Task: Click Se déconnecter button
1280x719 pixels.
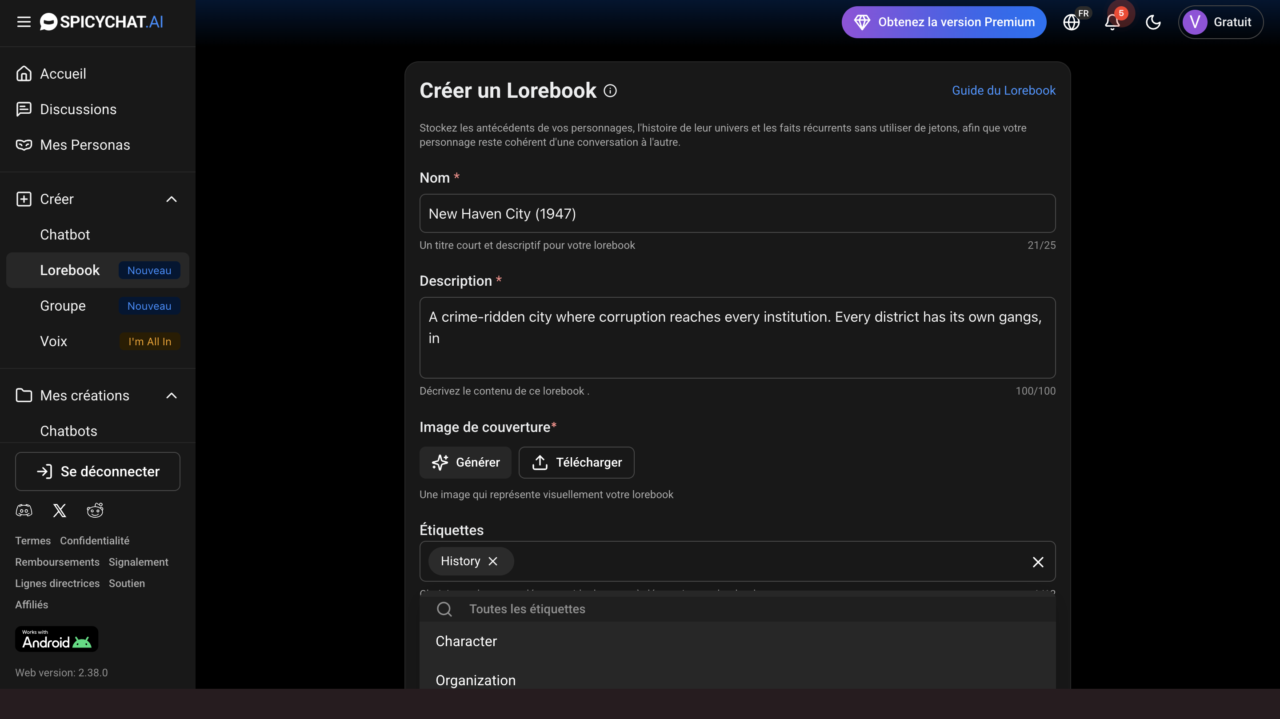Action: (98, 471)
